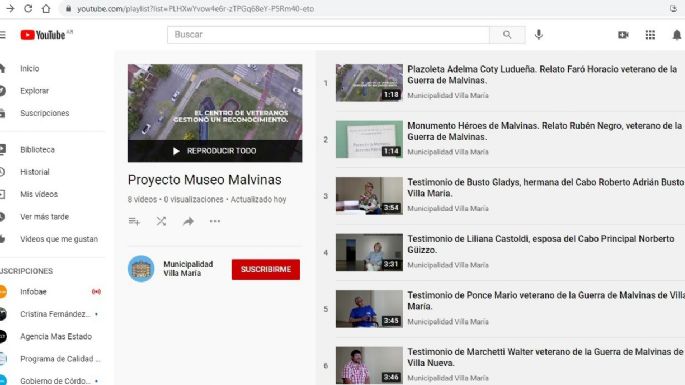Open title Testimonio de Marchetti Walter
Viewport: 685px width, 385px height.
click(x=546, y=357)
